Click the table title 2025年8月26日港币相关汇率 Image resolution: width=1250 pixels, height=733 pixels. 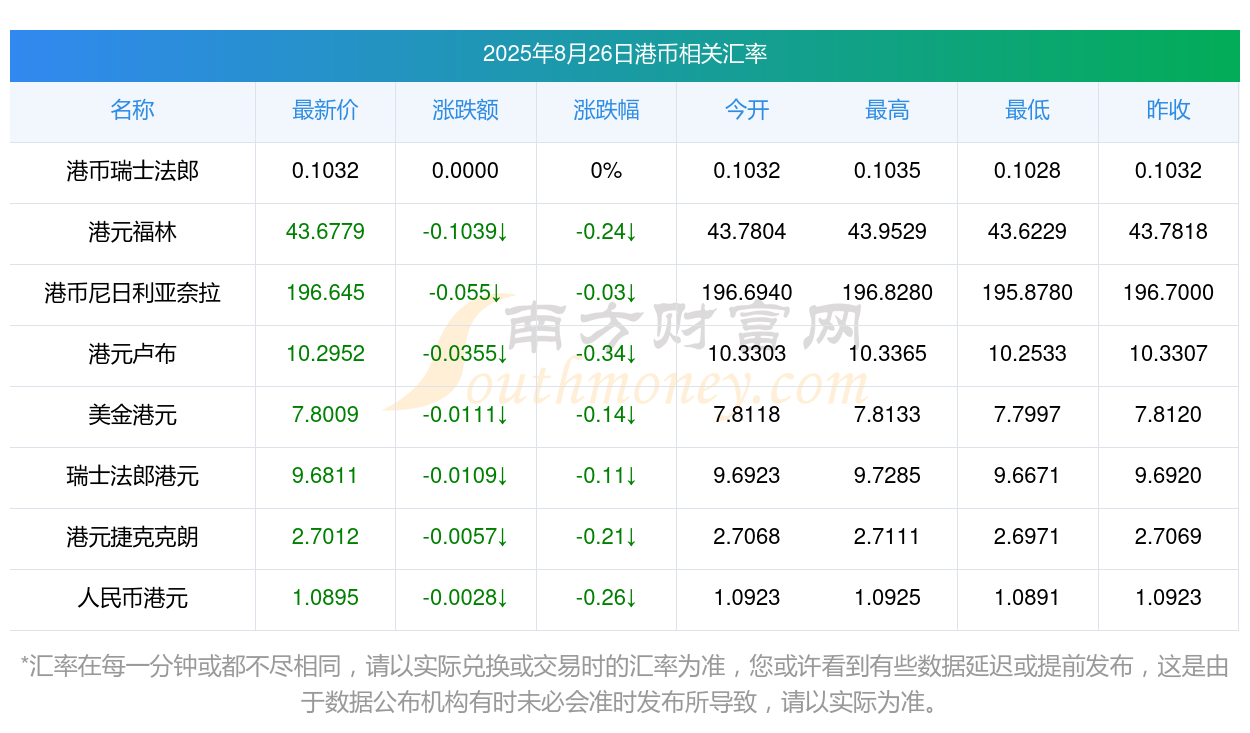pos(625,54)
